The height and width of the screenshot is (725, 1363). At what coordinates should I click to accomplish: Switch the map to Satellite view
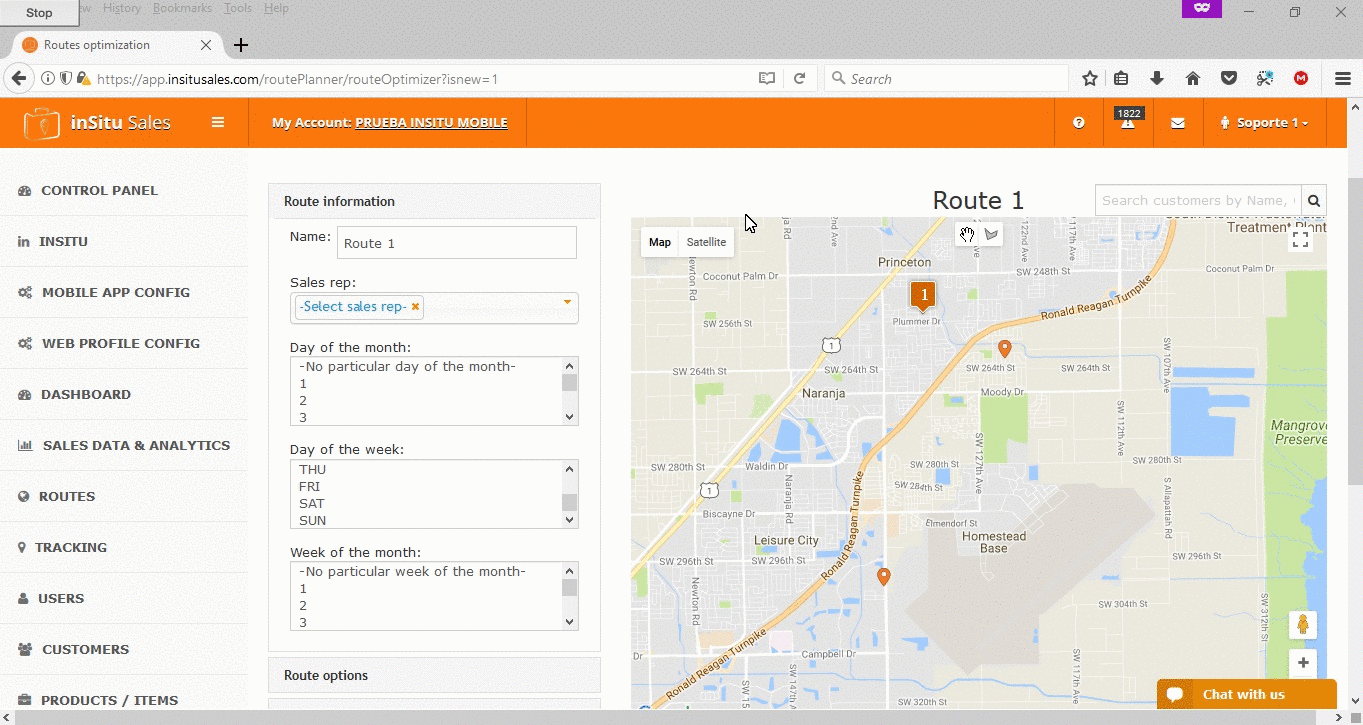coord(706,242)
